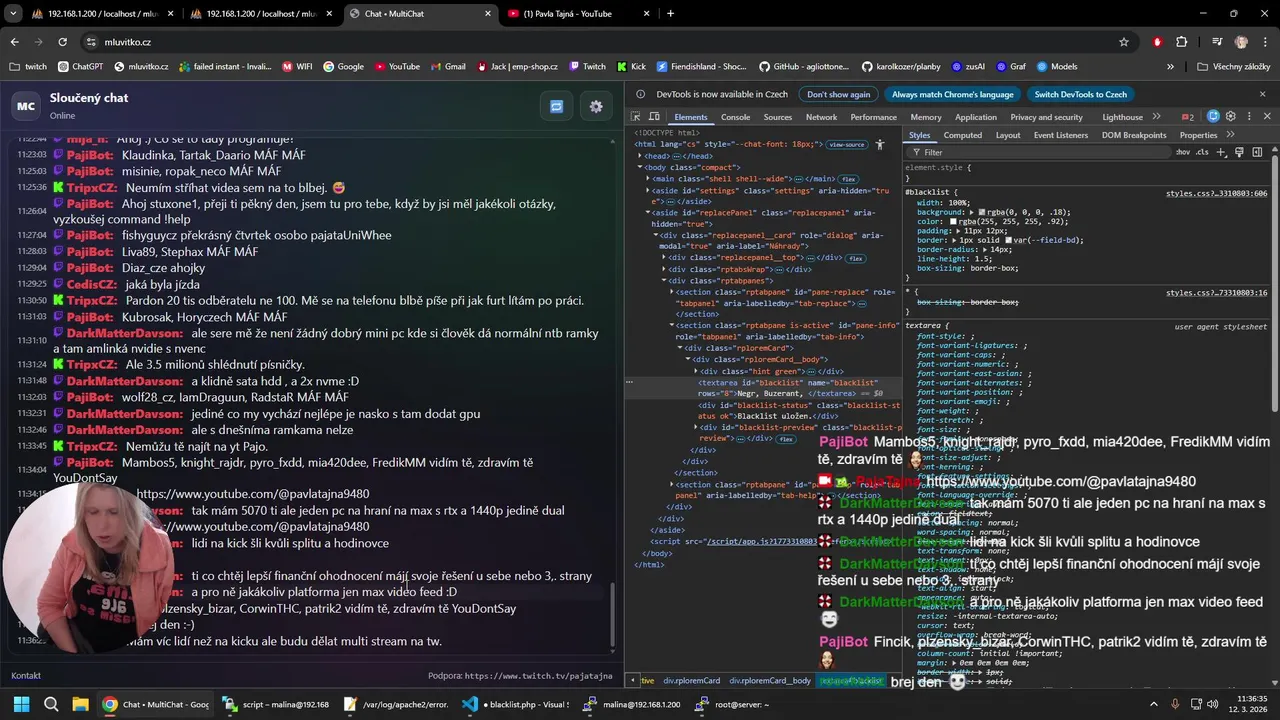Click the Don't show again button

pyautogui.click(x=839, y=94)
